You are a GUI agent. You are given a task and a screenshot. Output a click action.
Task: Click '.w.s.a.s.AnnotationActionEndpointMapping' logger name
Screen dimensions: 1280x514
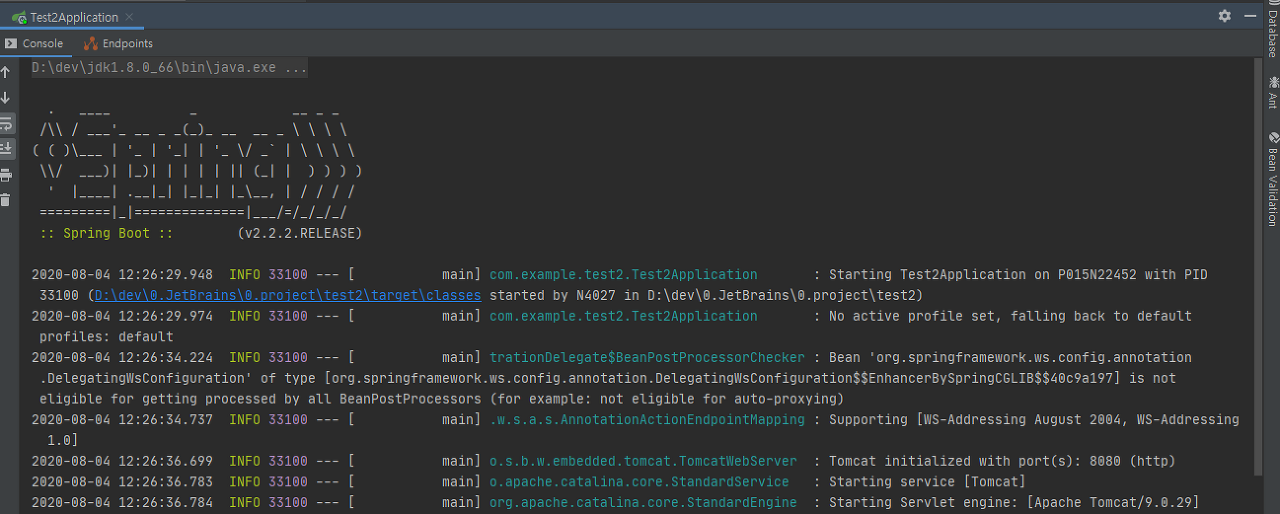pos(647,419)
